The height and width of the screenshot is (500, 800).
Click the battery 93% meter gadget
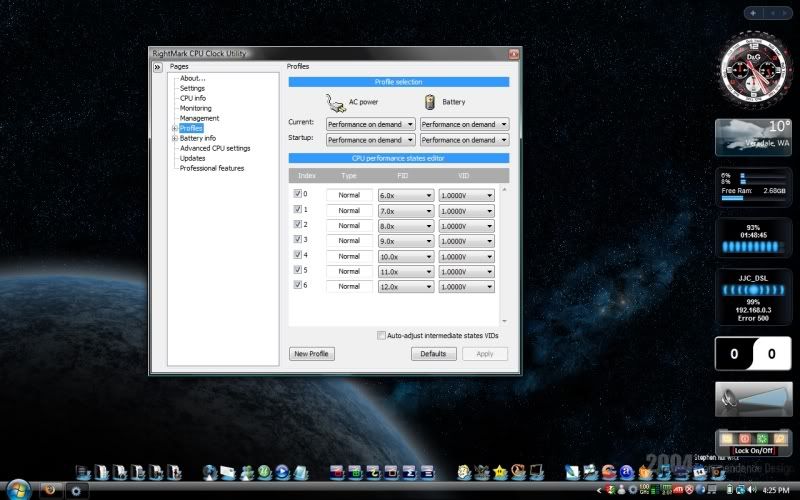[753, 239]
